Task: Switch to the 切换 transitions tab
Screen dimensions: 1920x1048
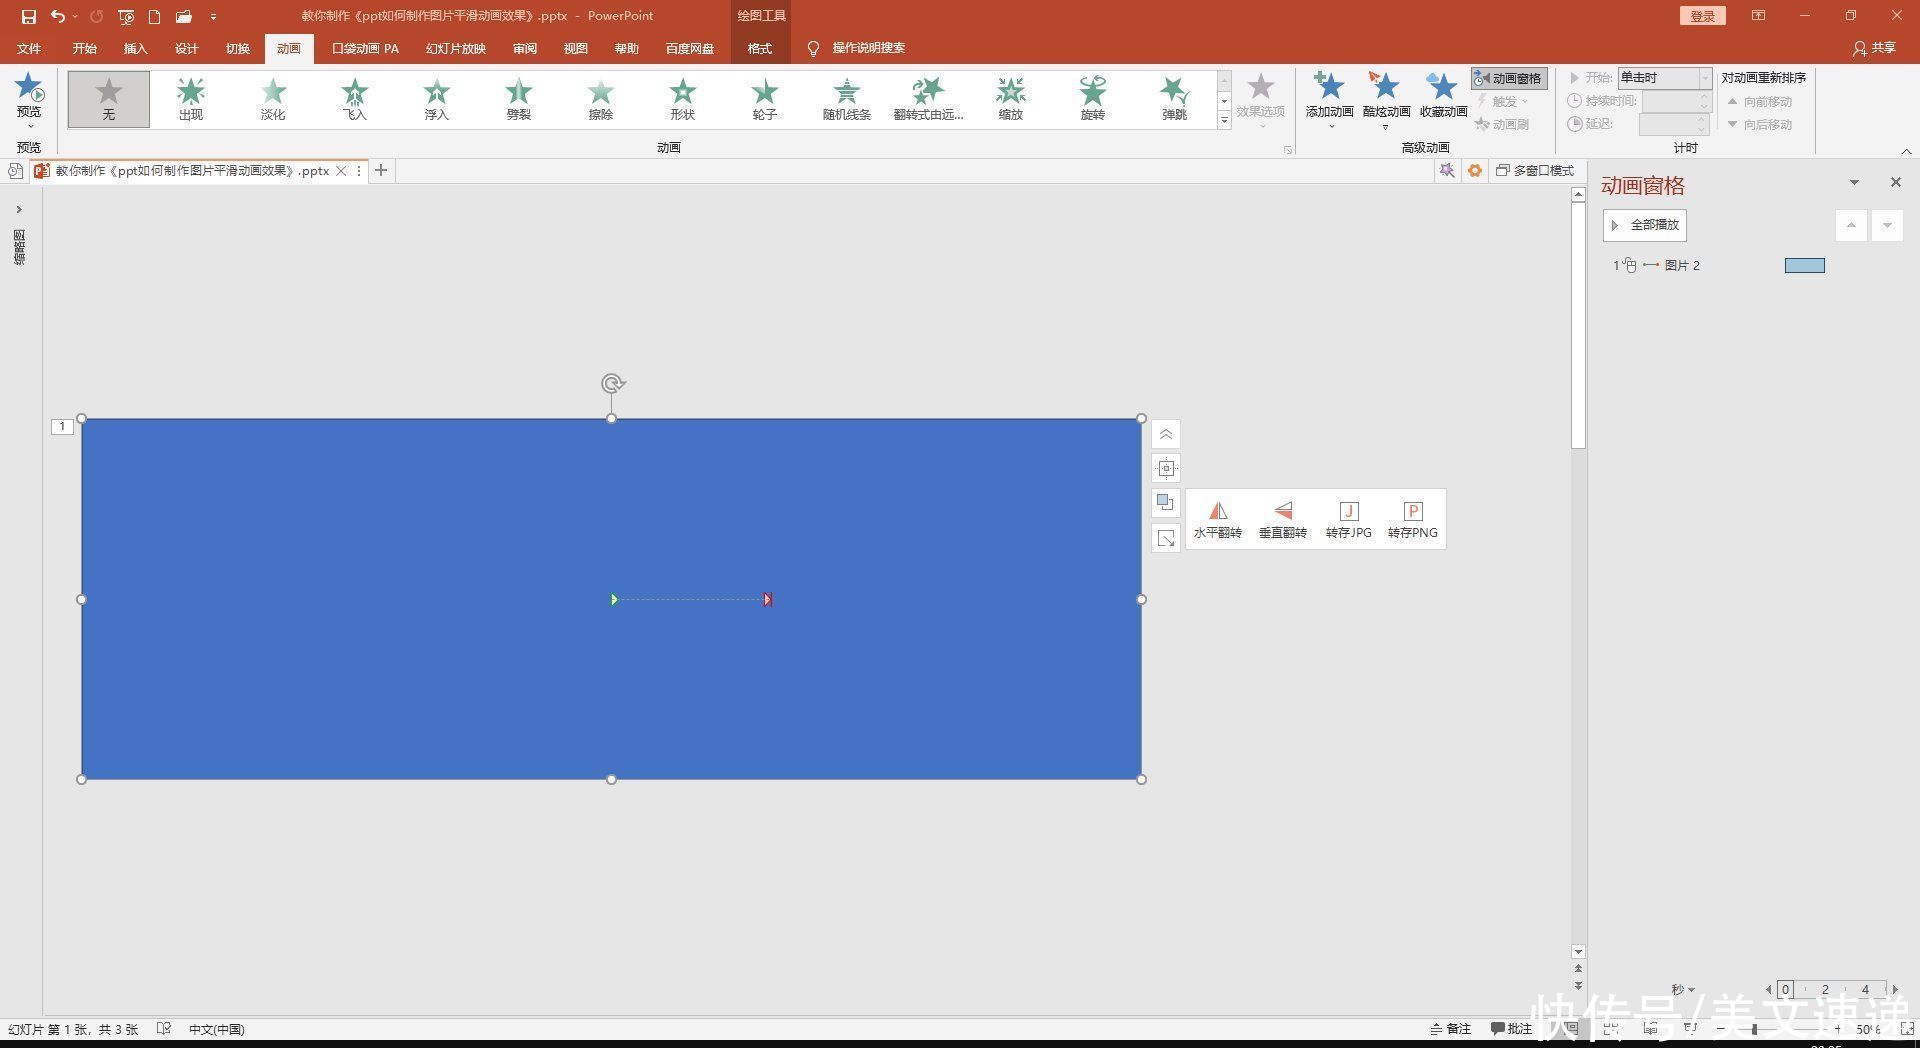Action: [238, 48]
